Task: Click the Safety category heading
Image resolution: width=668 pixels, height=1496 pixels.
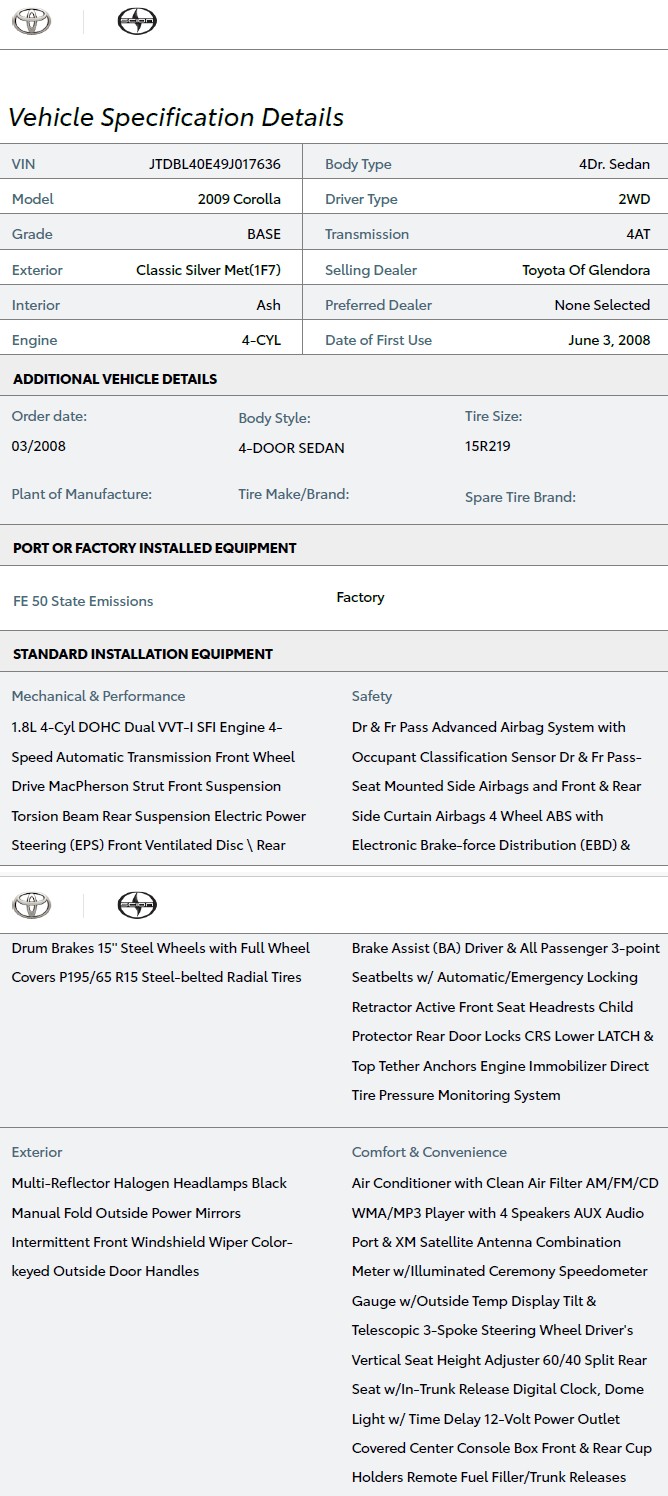Action: pyautogui.click(x=372, y=696)
